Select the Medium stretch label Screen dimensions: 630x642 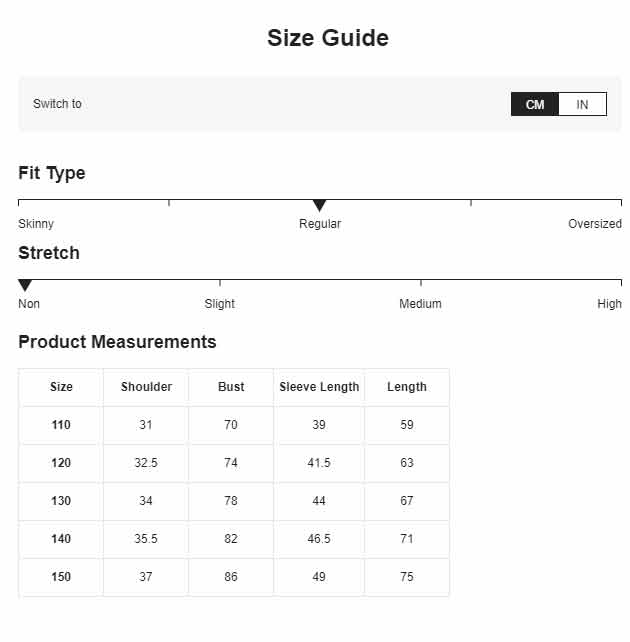420,303
